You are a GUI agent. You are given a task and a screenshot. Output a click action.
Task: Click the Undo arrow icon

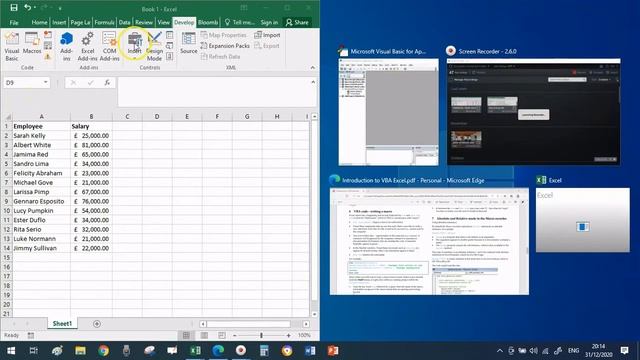tap(27, 8)
